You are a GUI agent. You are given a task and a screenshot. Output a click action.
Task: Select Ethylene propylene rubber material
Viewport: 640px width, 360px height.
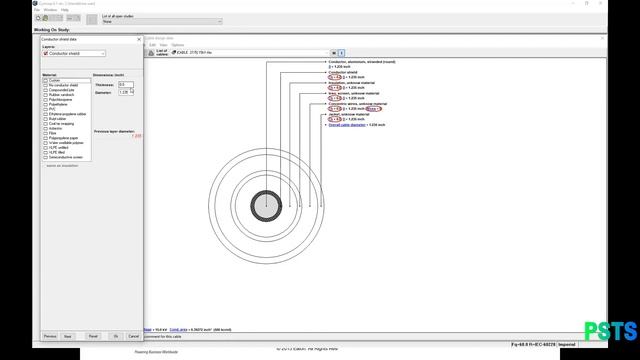pyautogui.click(x=67, y=114)
